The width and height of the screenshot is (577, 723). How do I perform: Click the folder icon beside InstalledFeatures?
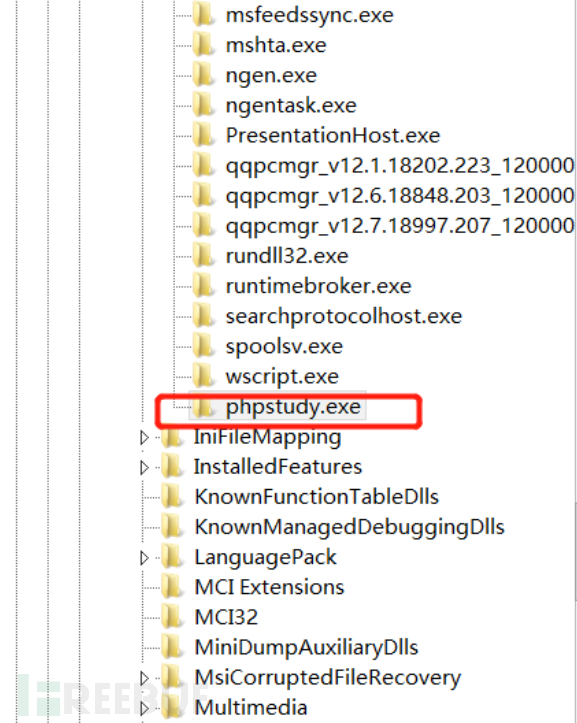click(172, 466)
